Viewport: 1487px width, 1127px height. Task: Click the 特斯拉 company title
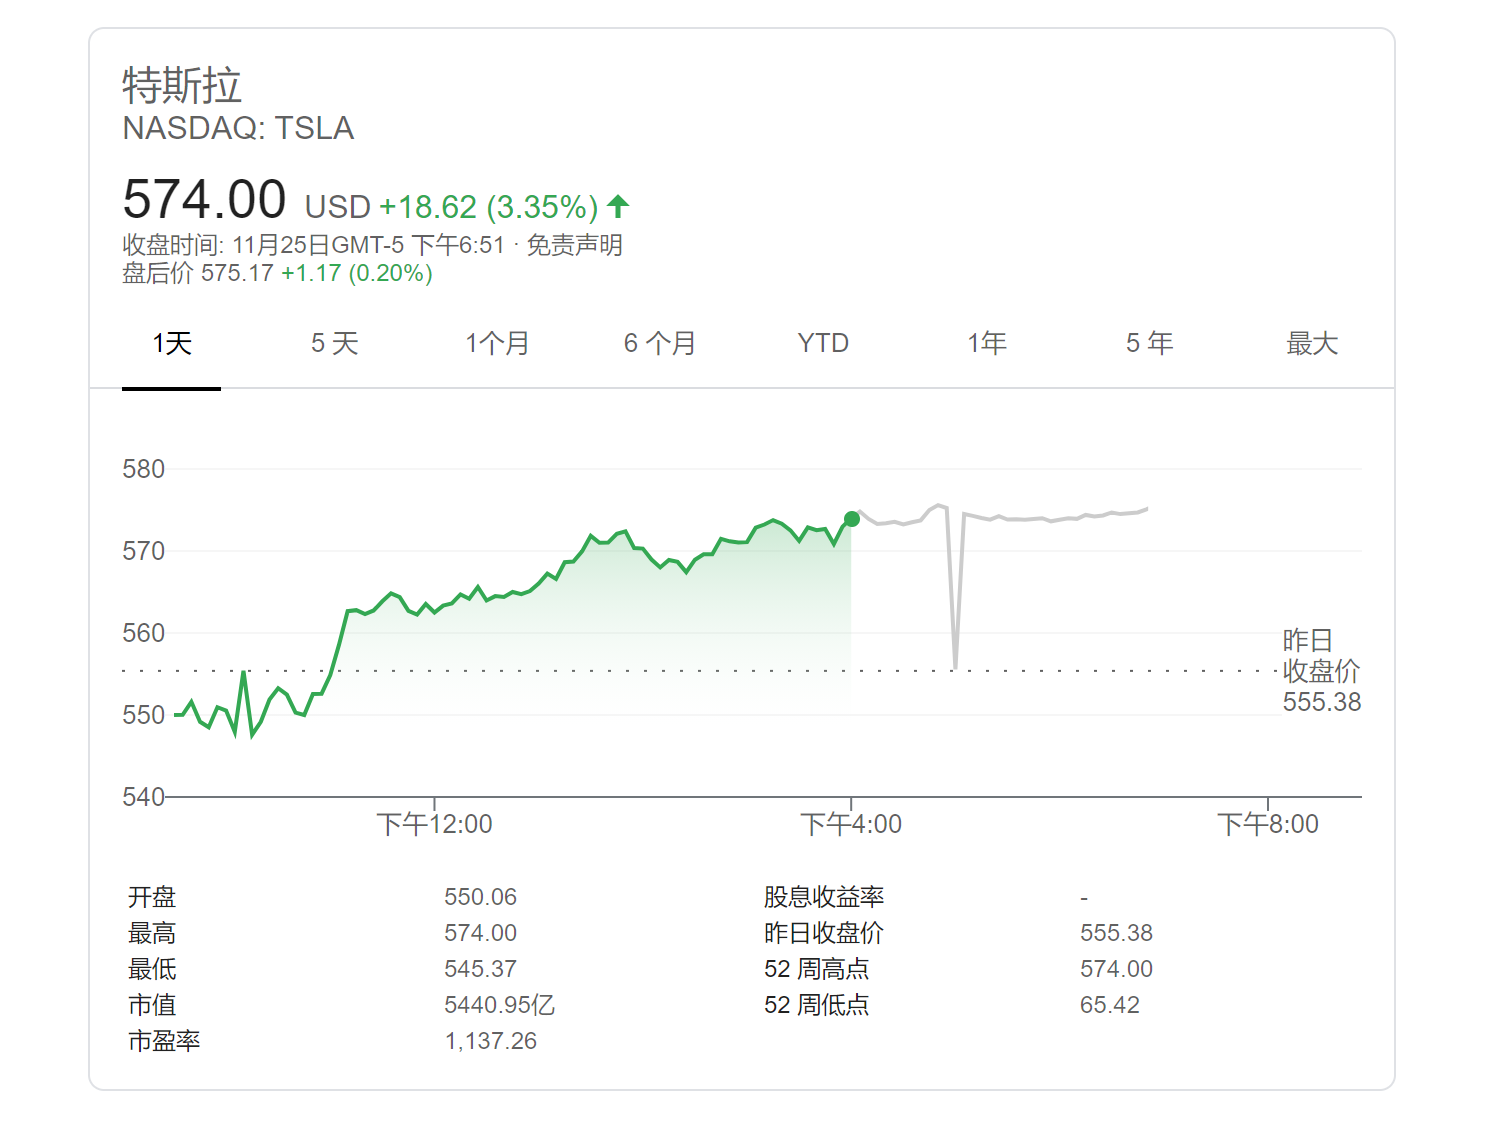(182, 85)
